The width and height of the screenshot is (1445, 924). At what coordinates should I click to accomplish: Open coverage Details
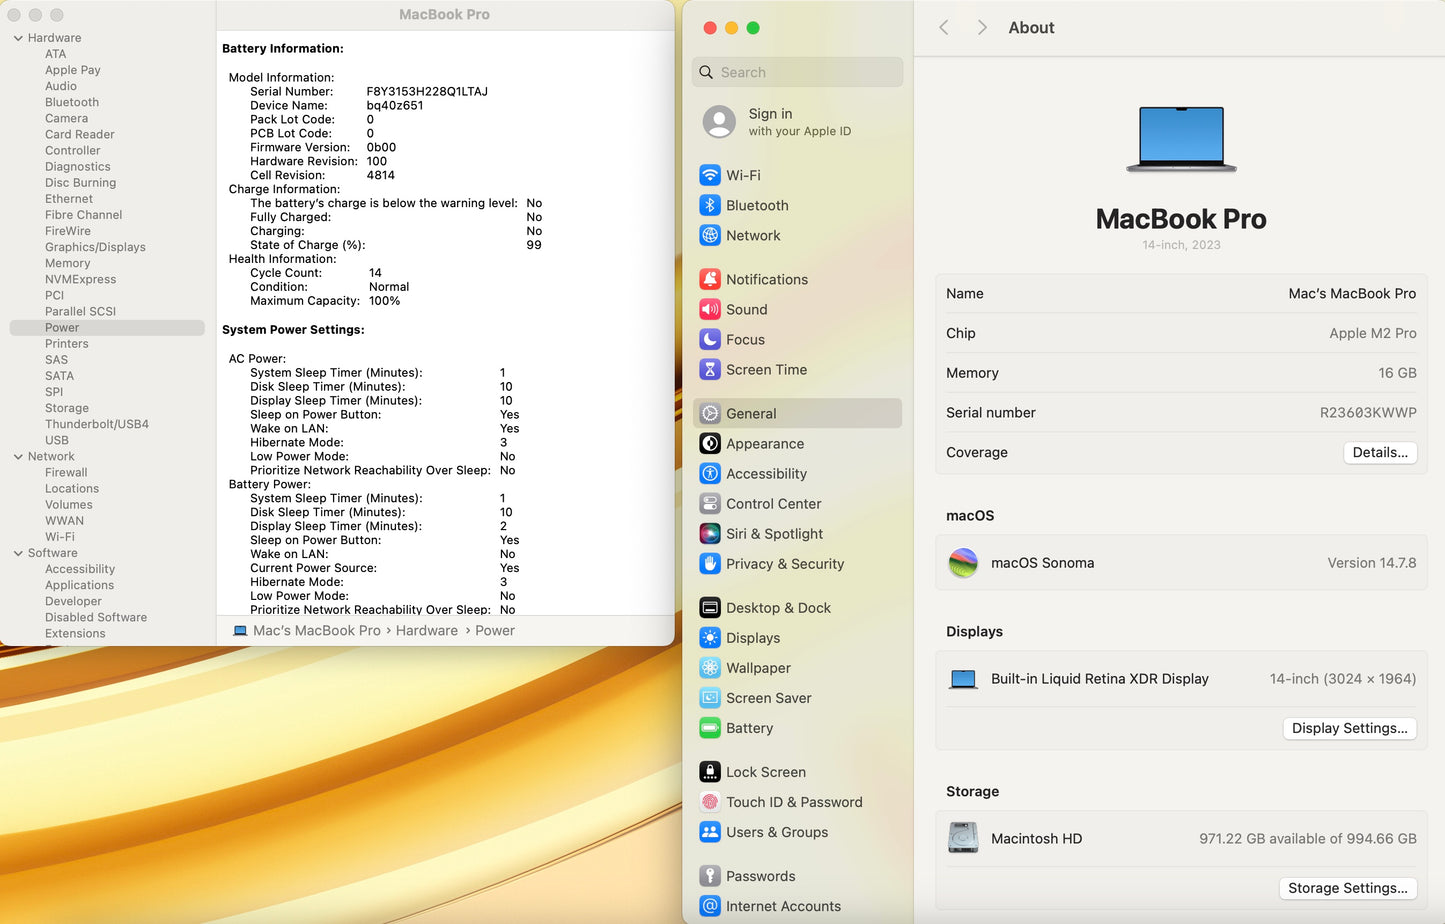(x=1380, y=452)
